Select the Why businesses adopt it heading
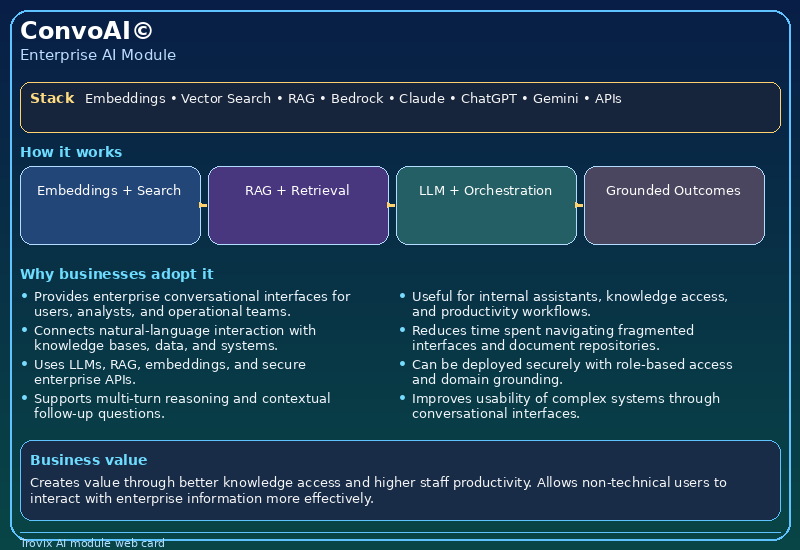Image resolution: width=800 pixels, height=550 pixels. point(116,274)
